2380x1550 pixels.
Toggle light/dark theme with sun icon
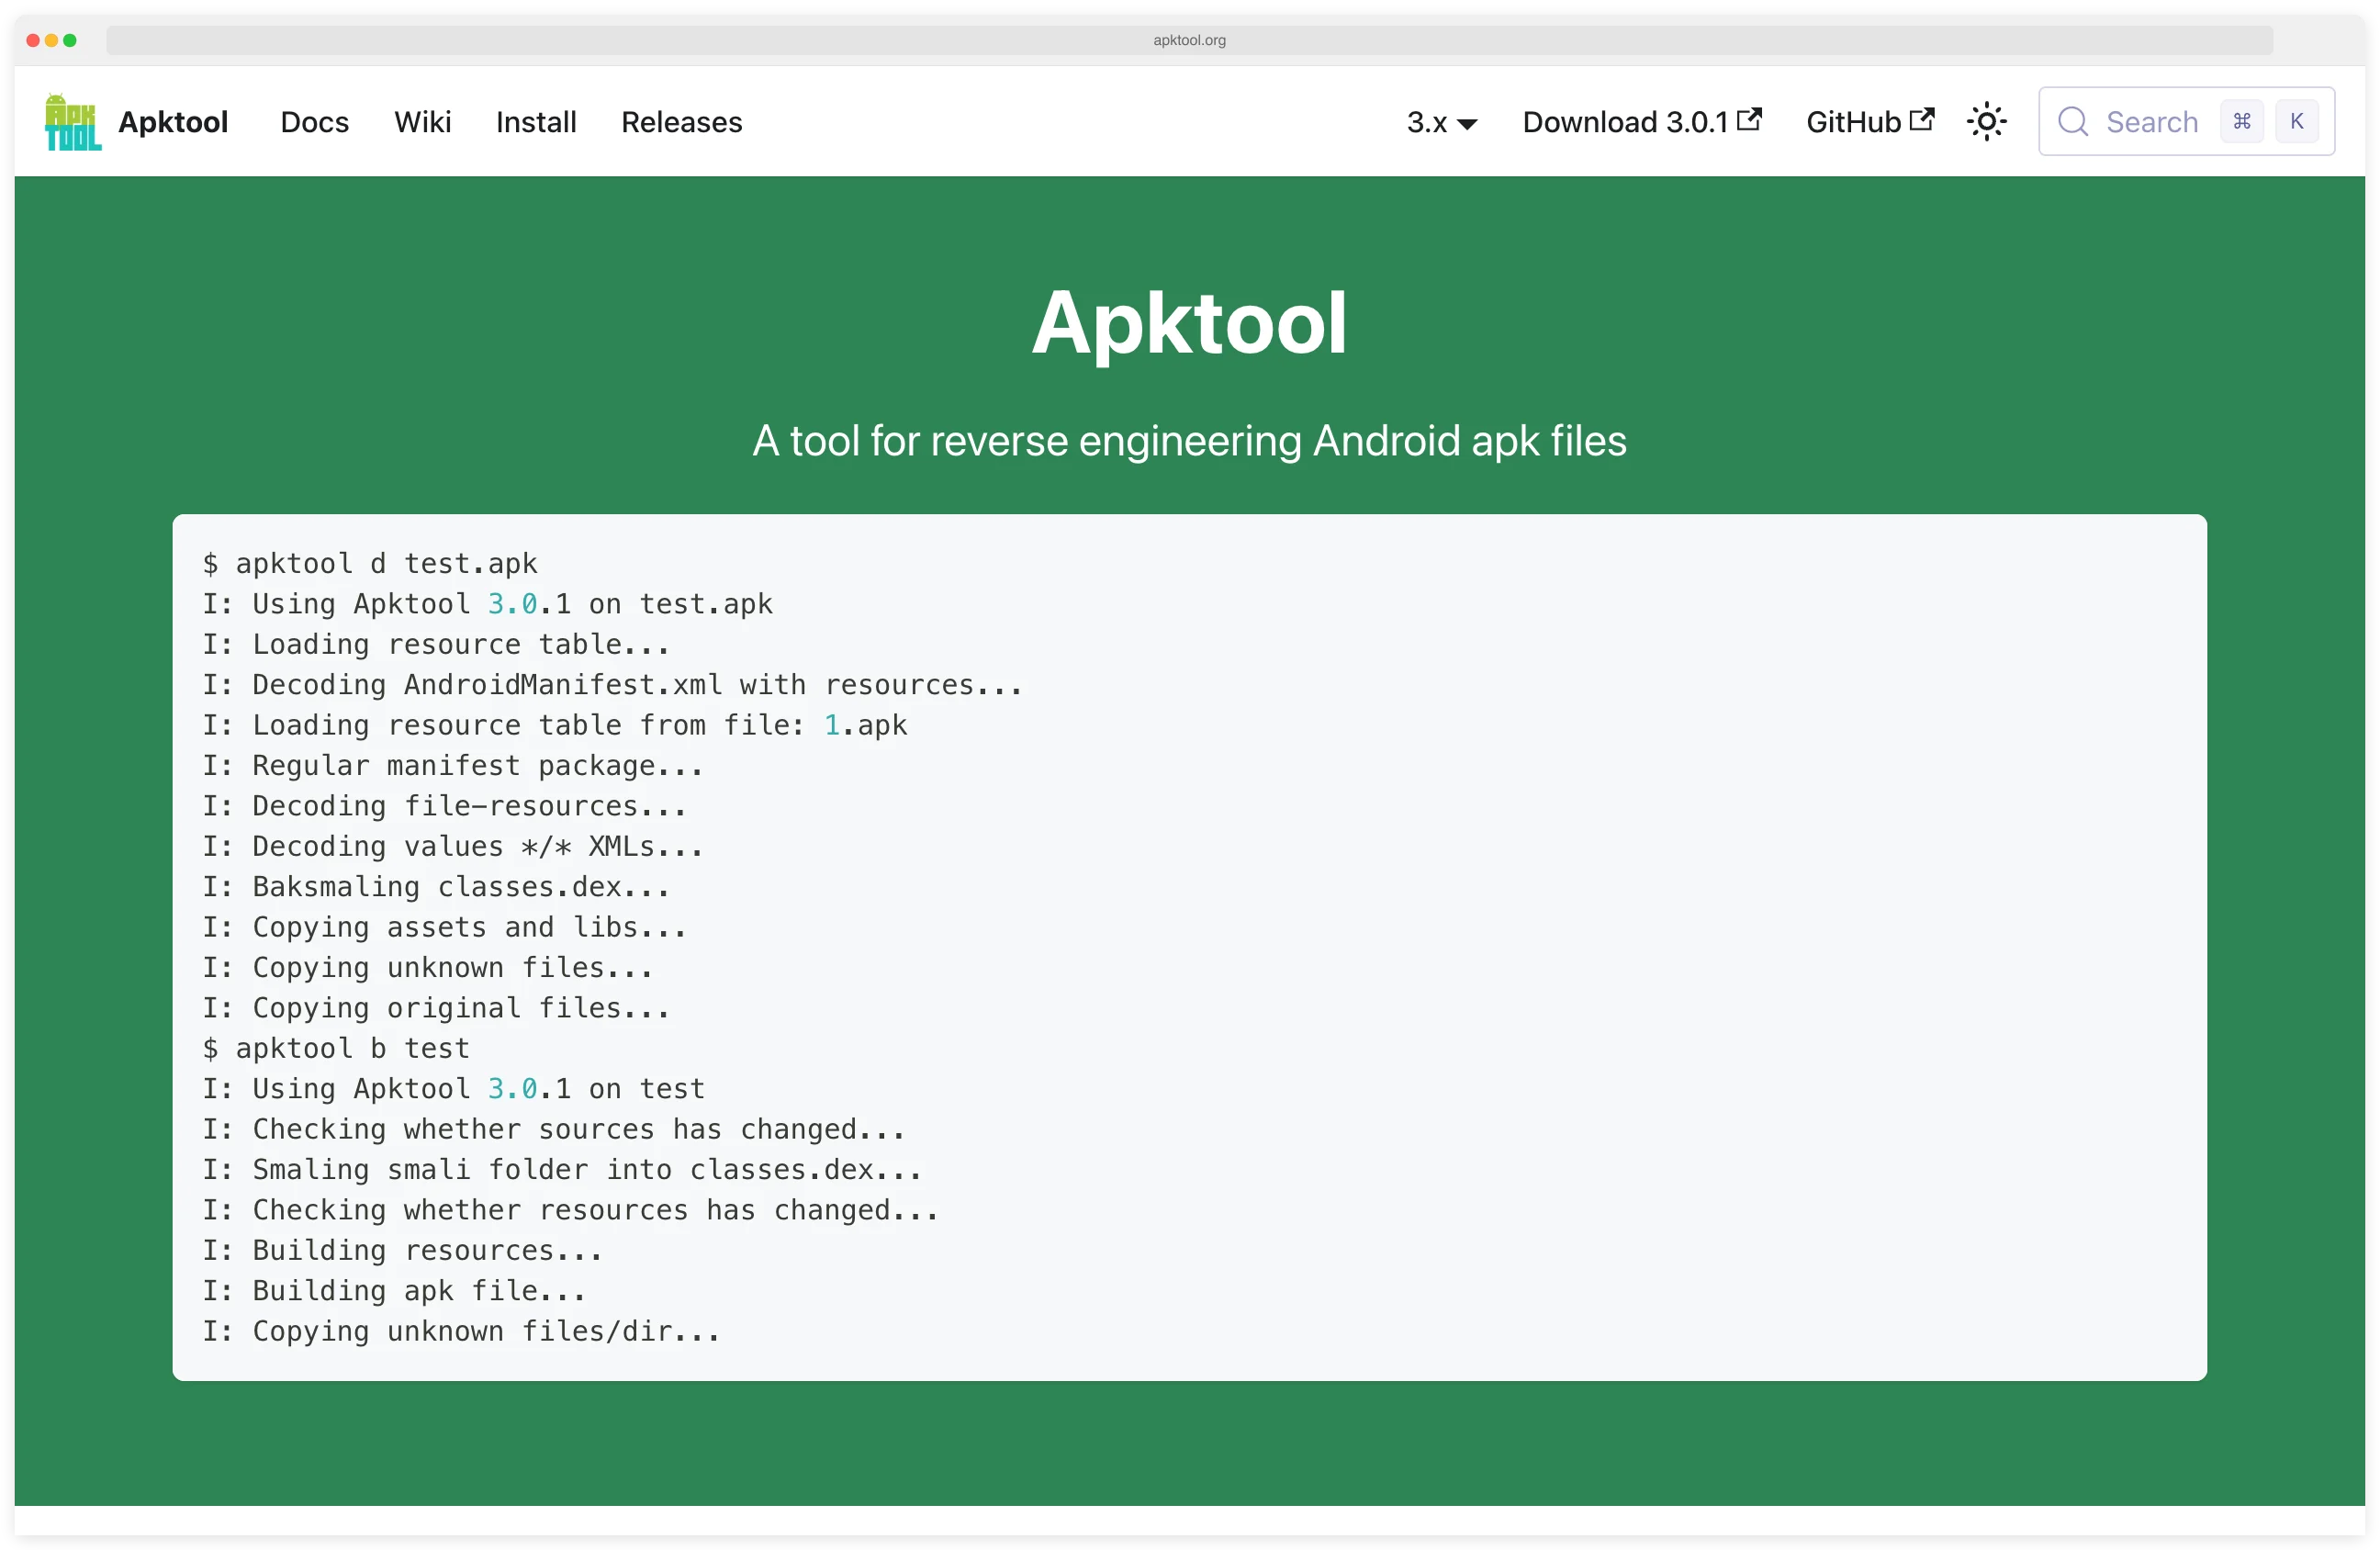point(1986,121)
